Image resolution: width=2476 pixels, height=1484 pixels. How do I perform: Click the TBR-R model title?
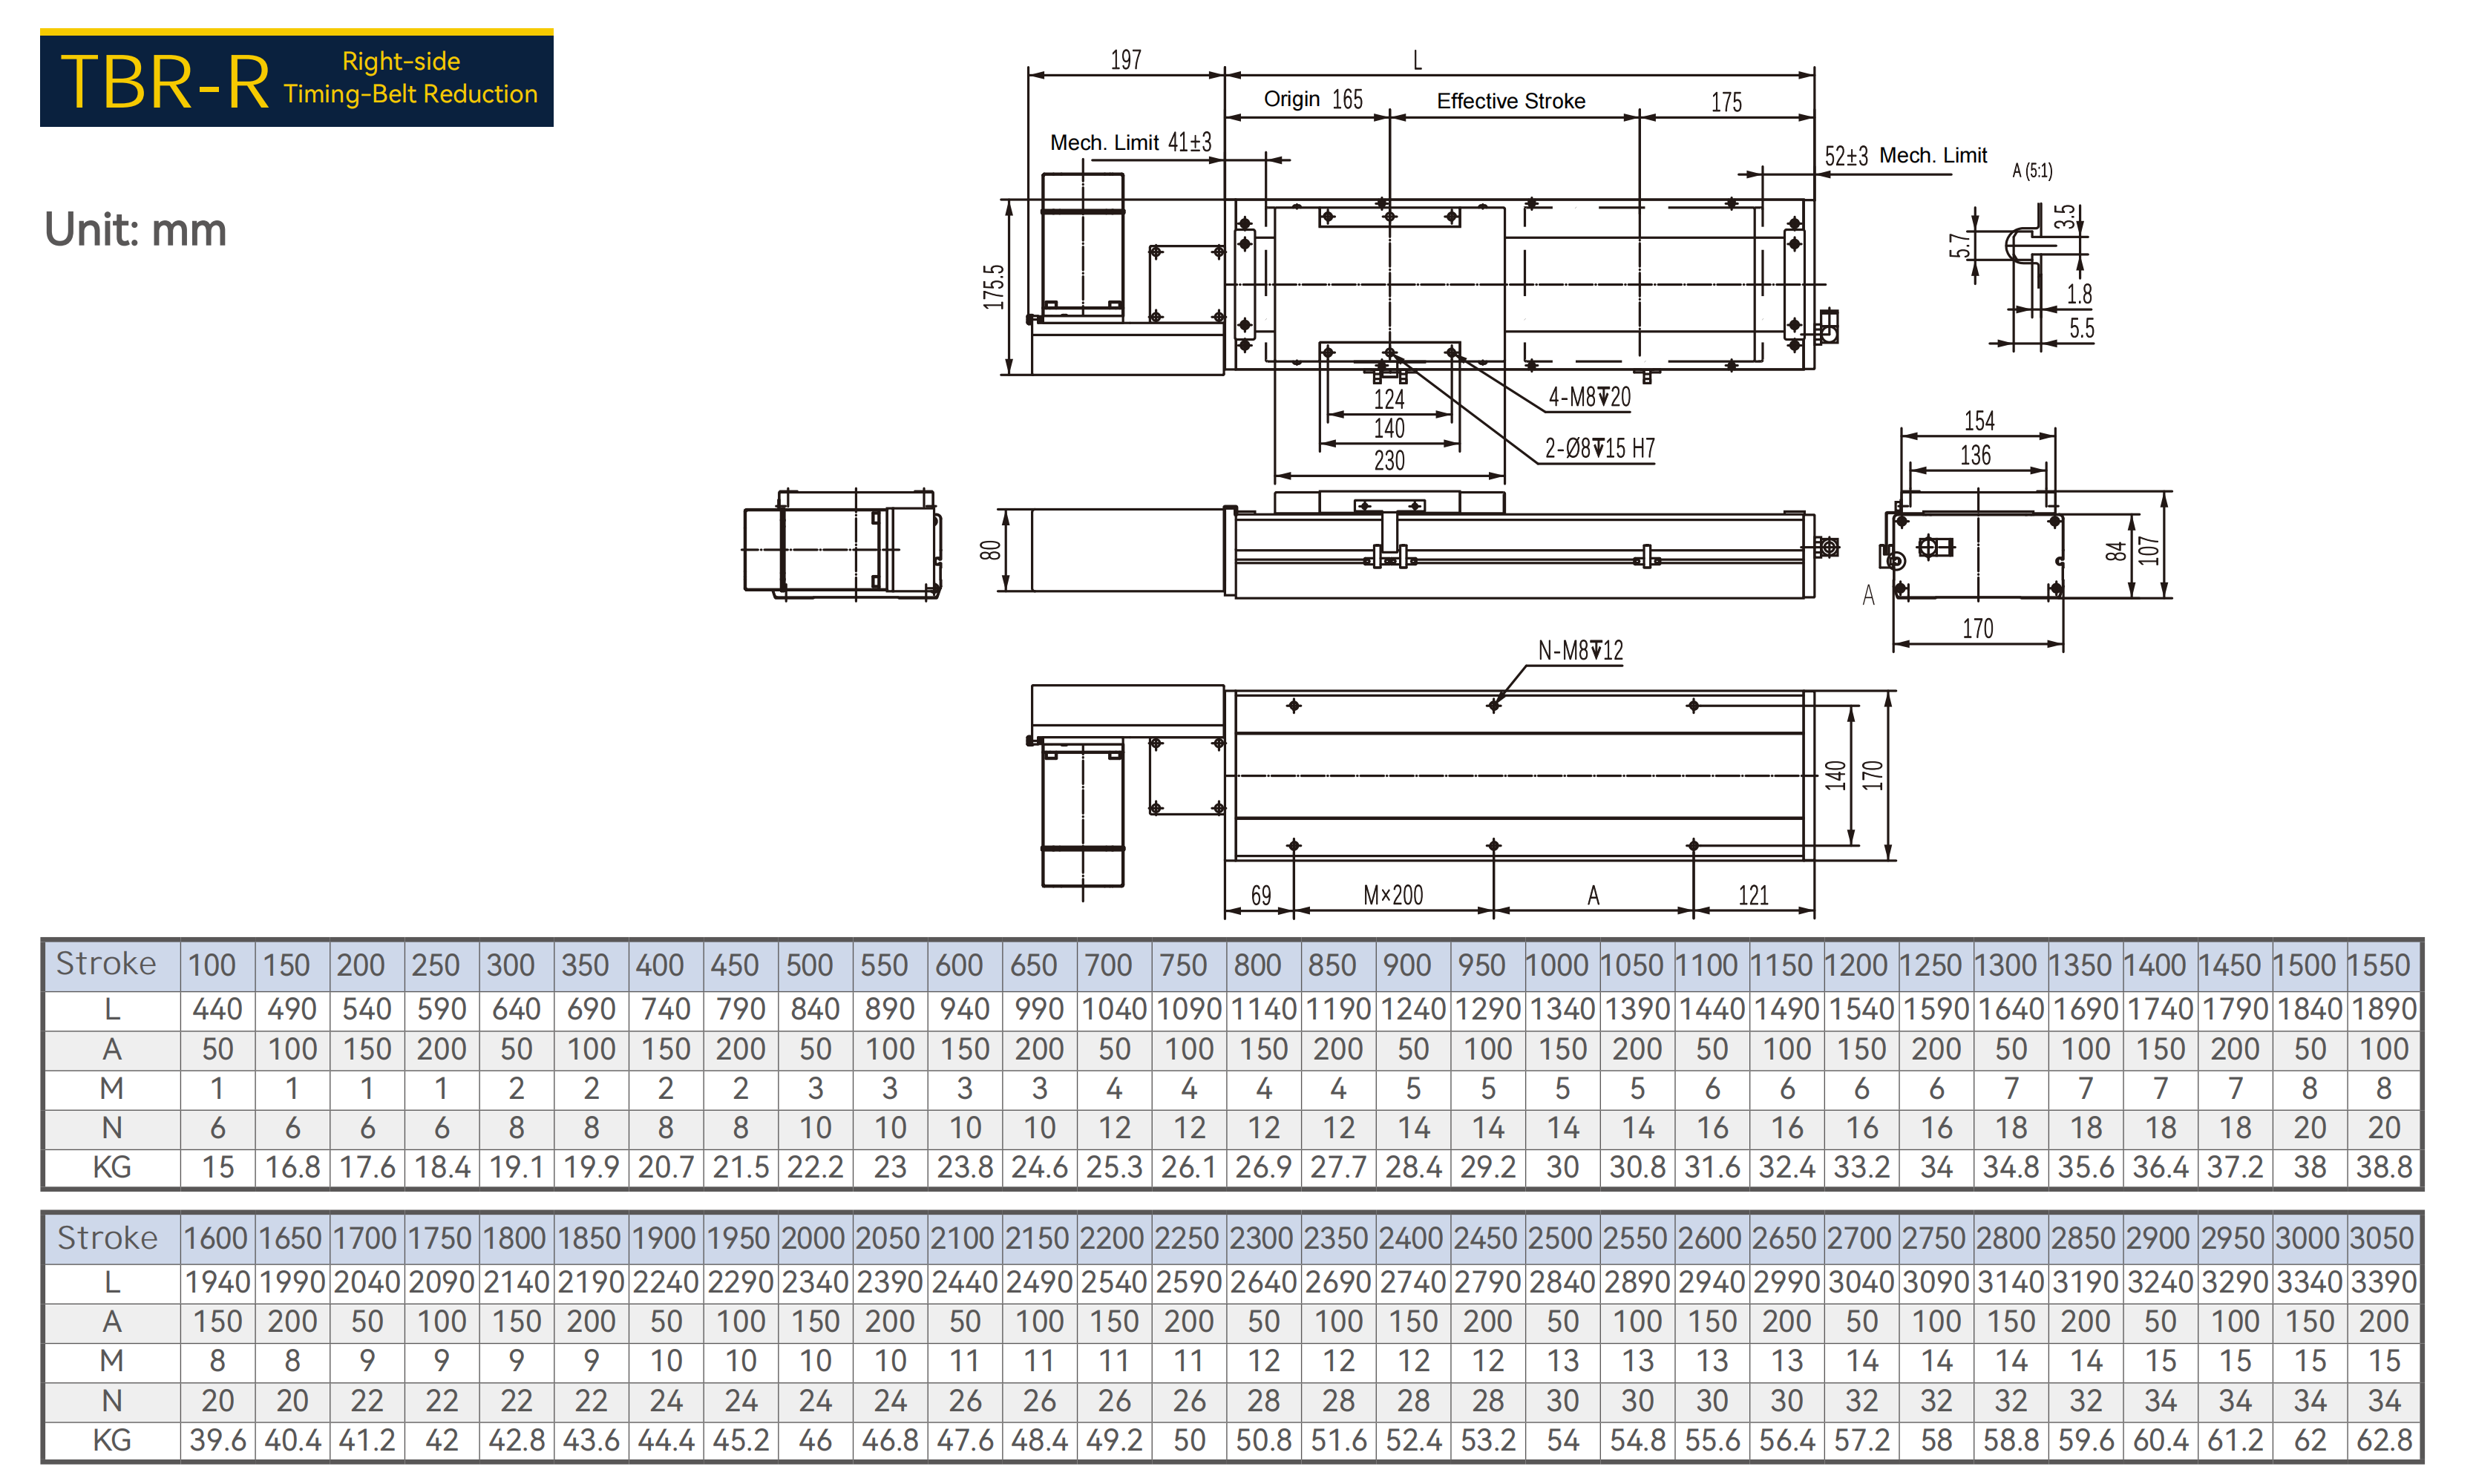(x=165, y=82)
